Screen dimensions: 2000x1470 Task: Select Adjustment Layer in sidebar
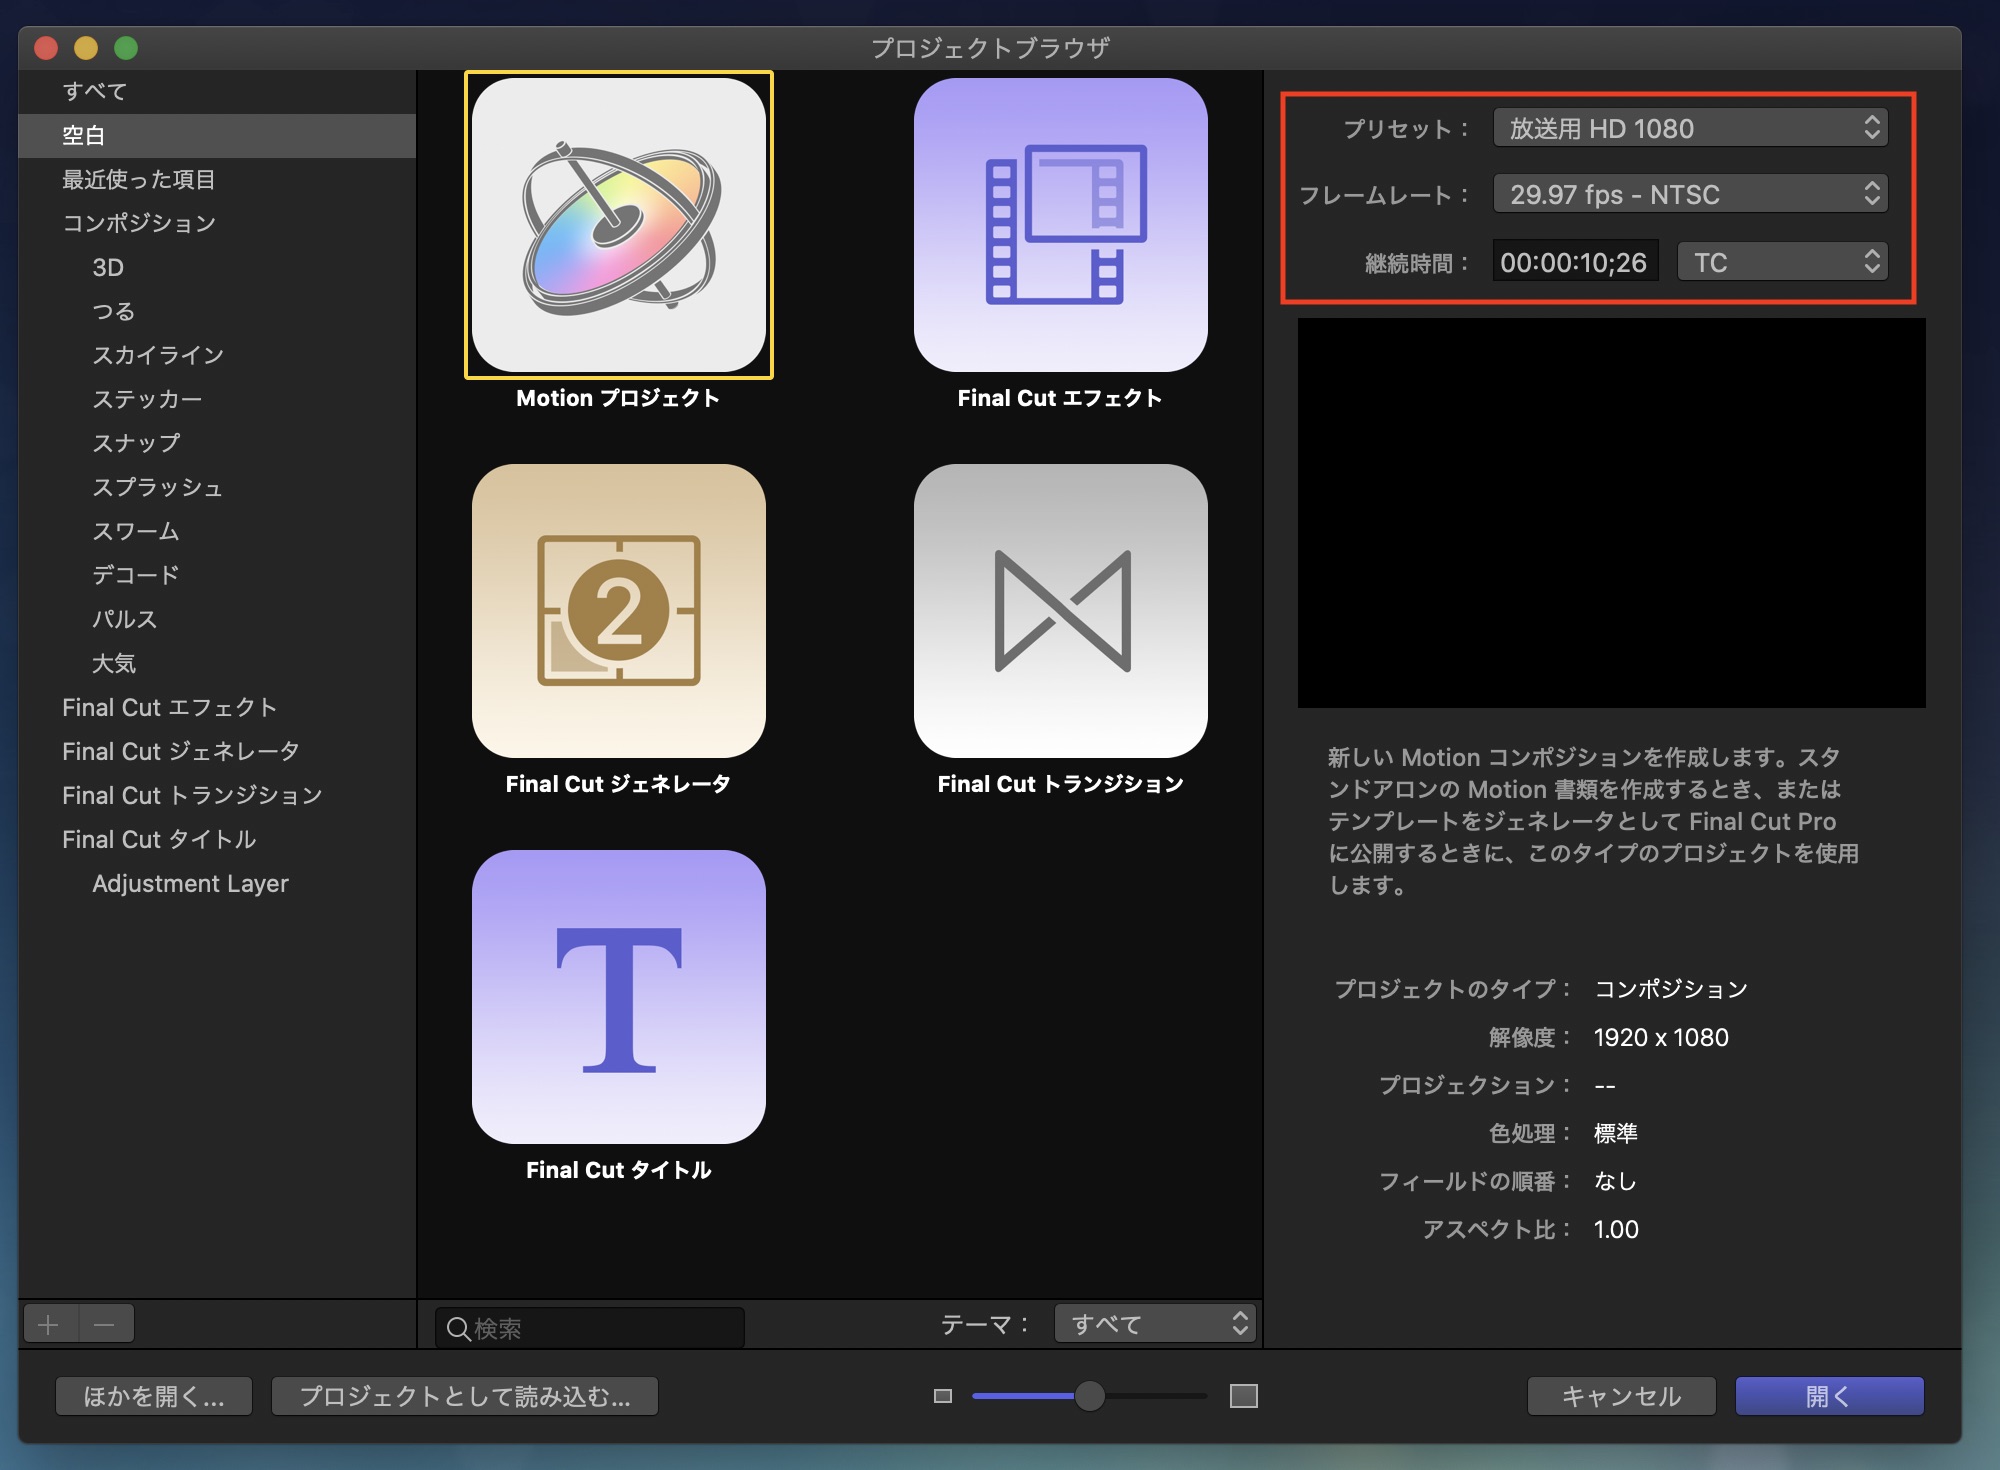190,884
